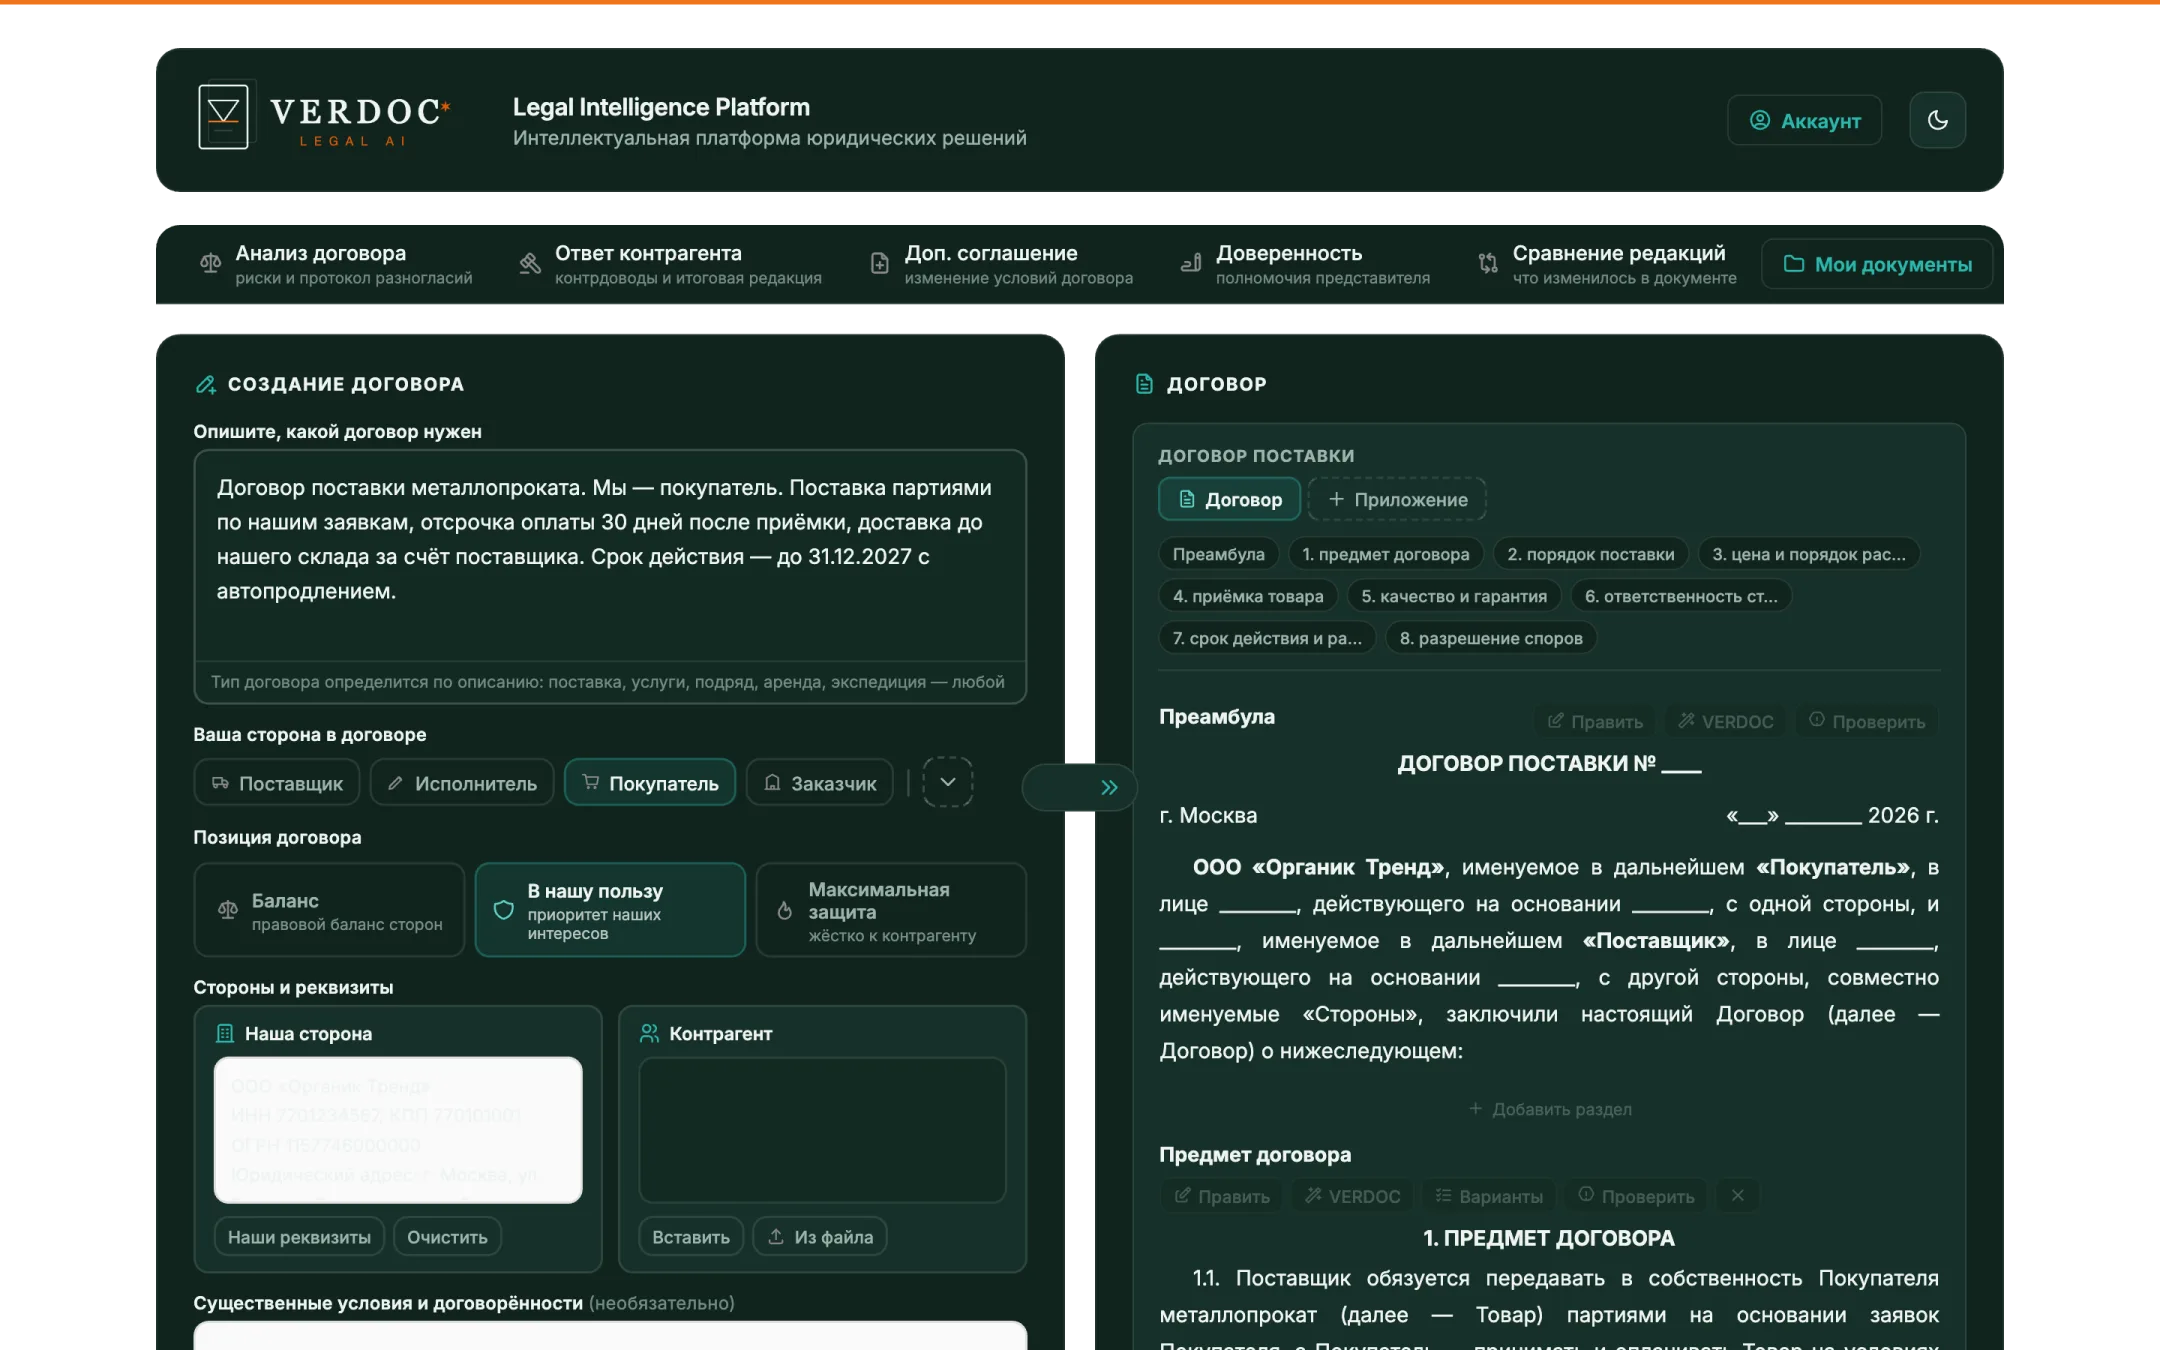Jump to 4. приёмка товара chip
Screen dimensions: 2160x1350
1248,596
